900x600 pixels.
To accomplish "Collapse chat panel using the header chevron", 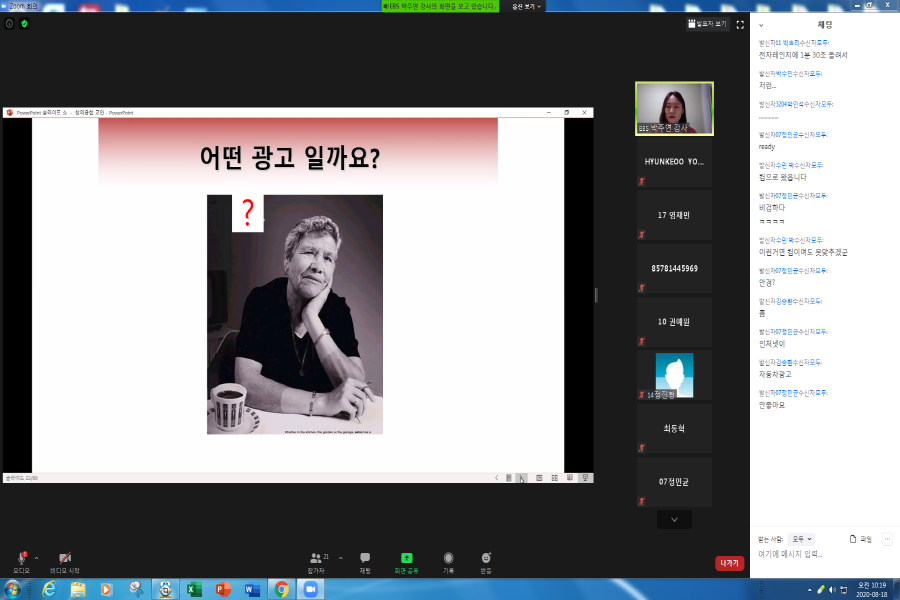I will pyautogui.click(x=761, y=25).
